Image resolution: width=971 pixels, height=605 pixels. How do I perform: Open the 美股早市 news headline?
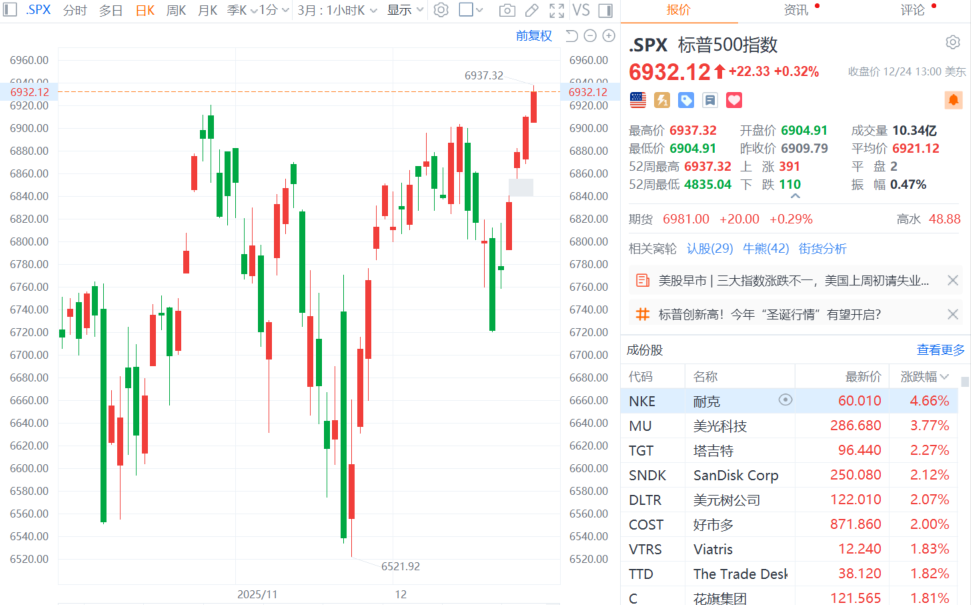(x=793, y=281)
